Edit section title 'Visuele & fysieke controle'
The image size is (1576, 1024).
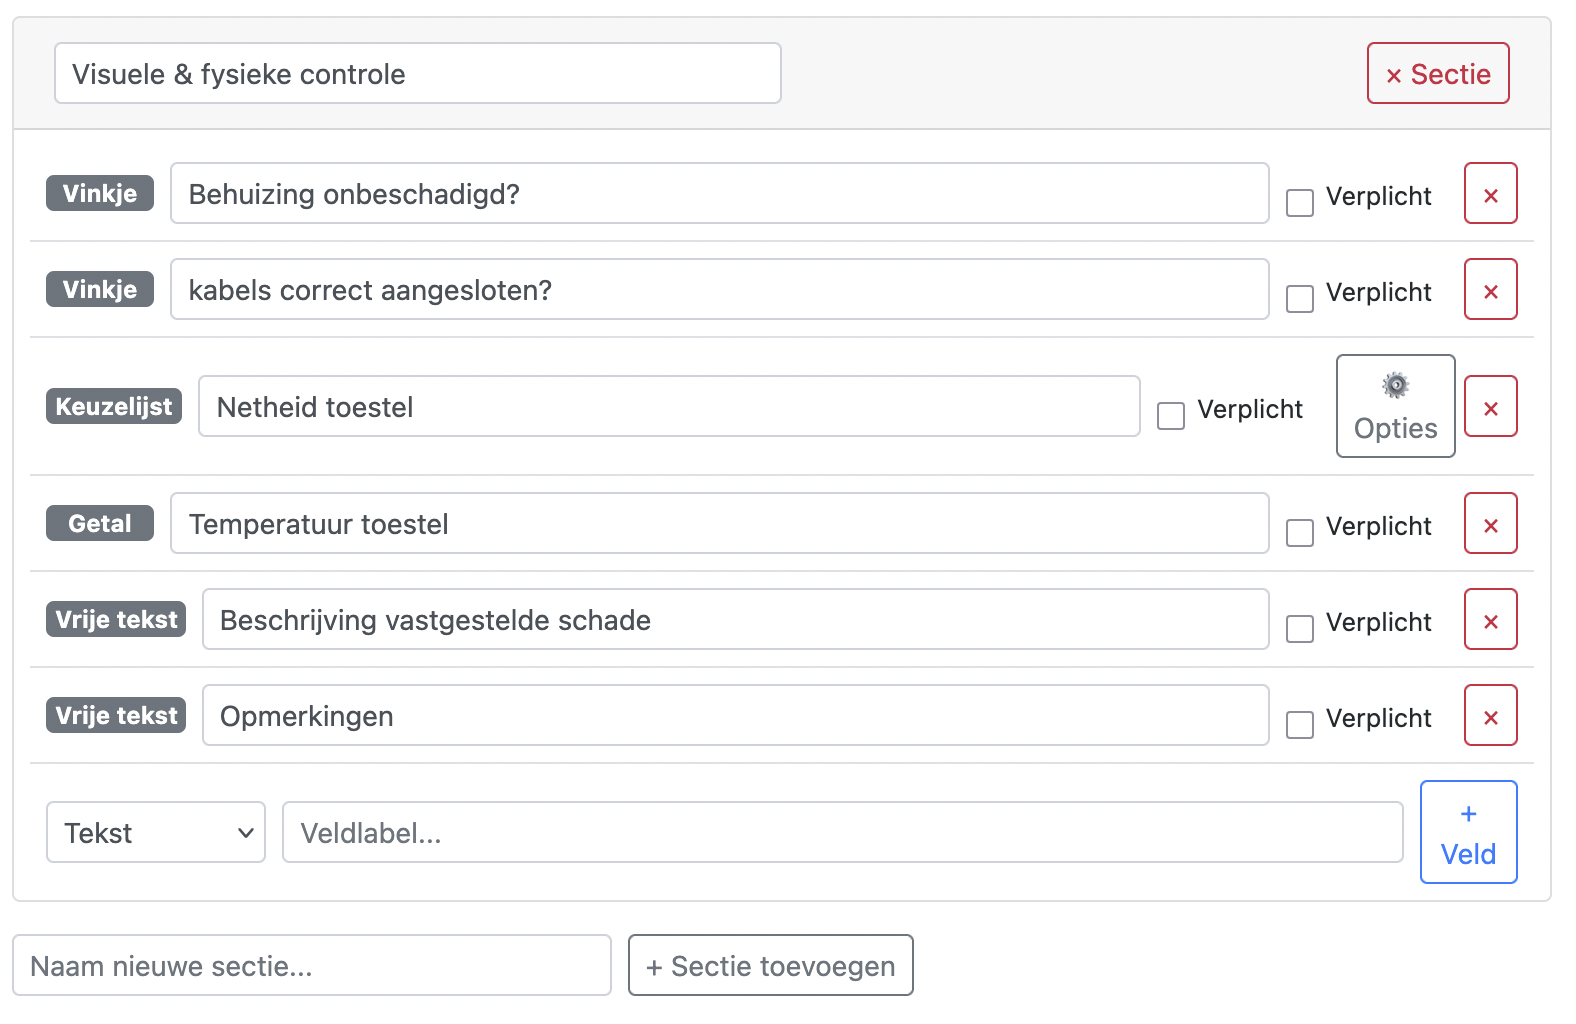pyautogui.click(x=418, y=73)
